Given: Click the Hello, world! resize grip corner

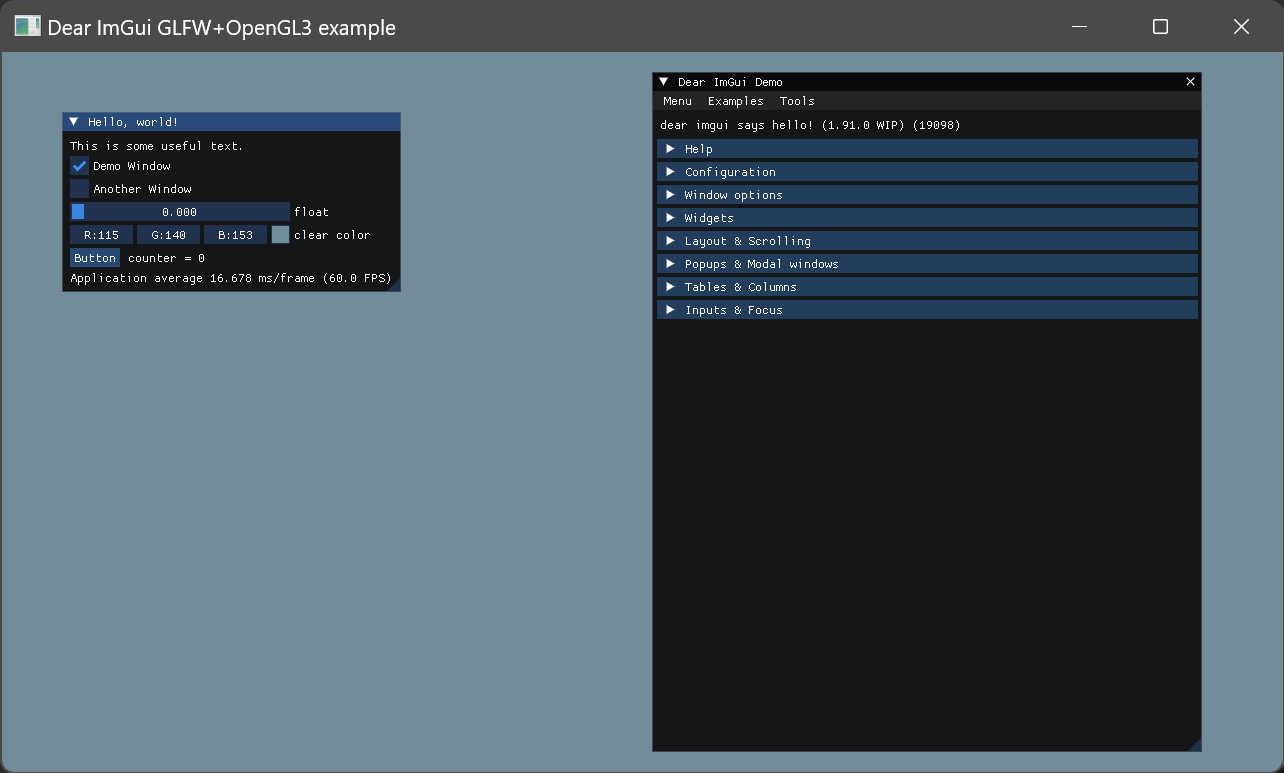Looking at the screenshot, I should click(x=394, y=286).
